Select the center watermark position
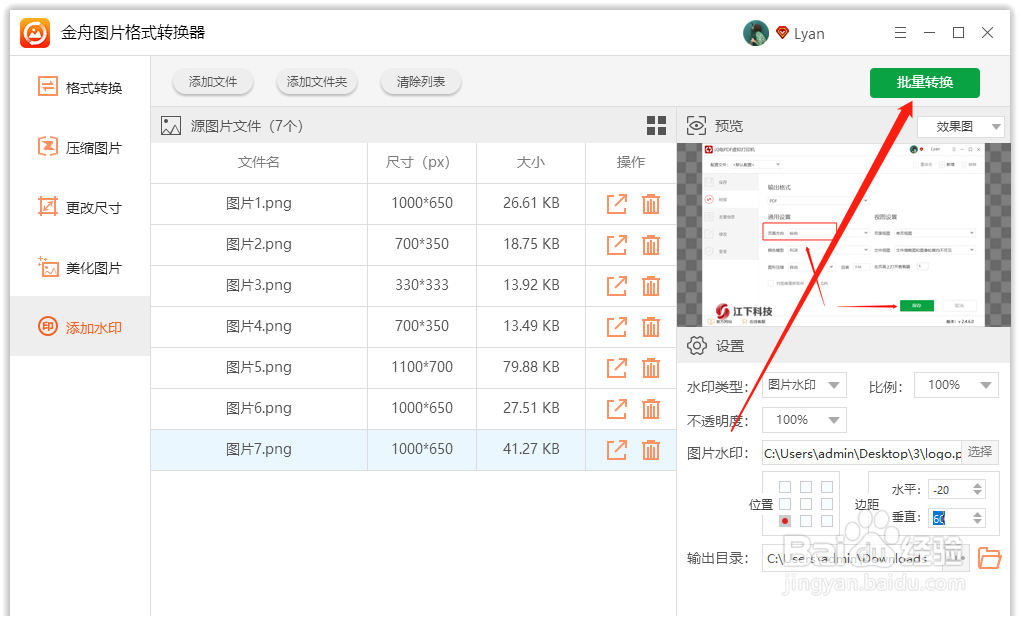The image size is (1020, 618). click(805, 502)
